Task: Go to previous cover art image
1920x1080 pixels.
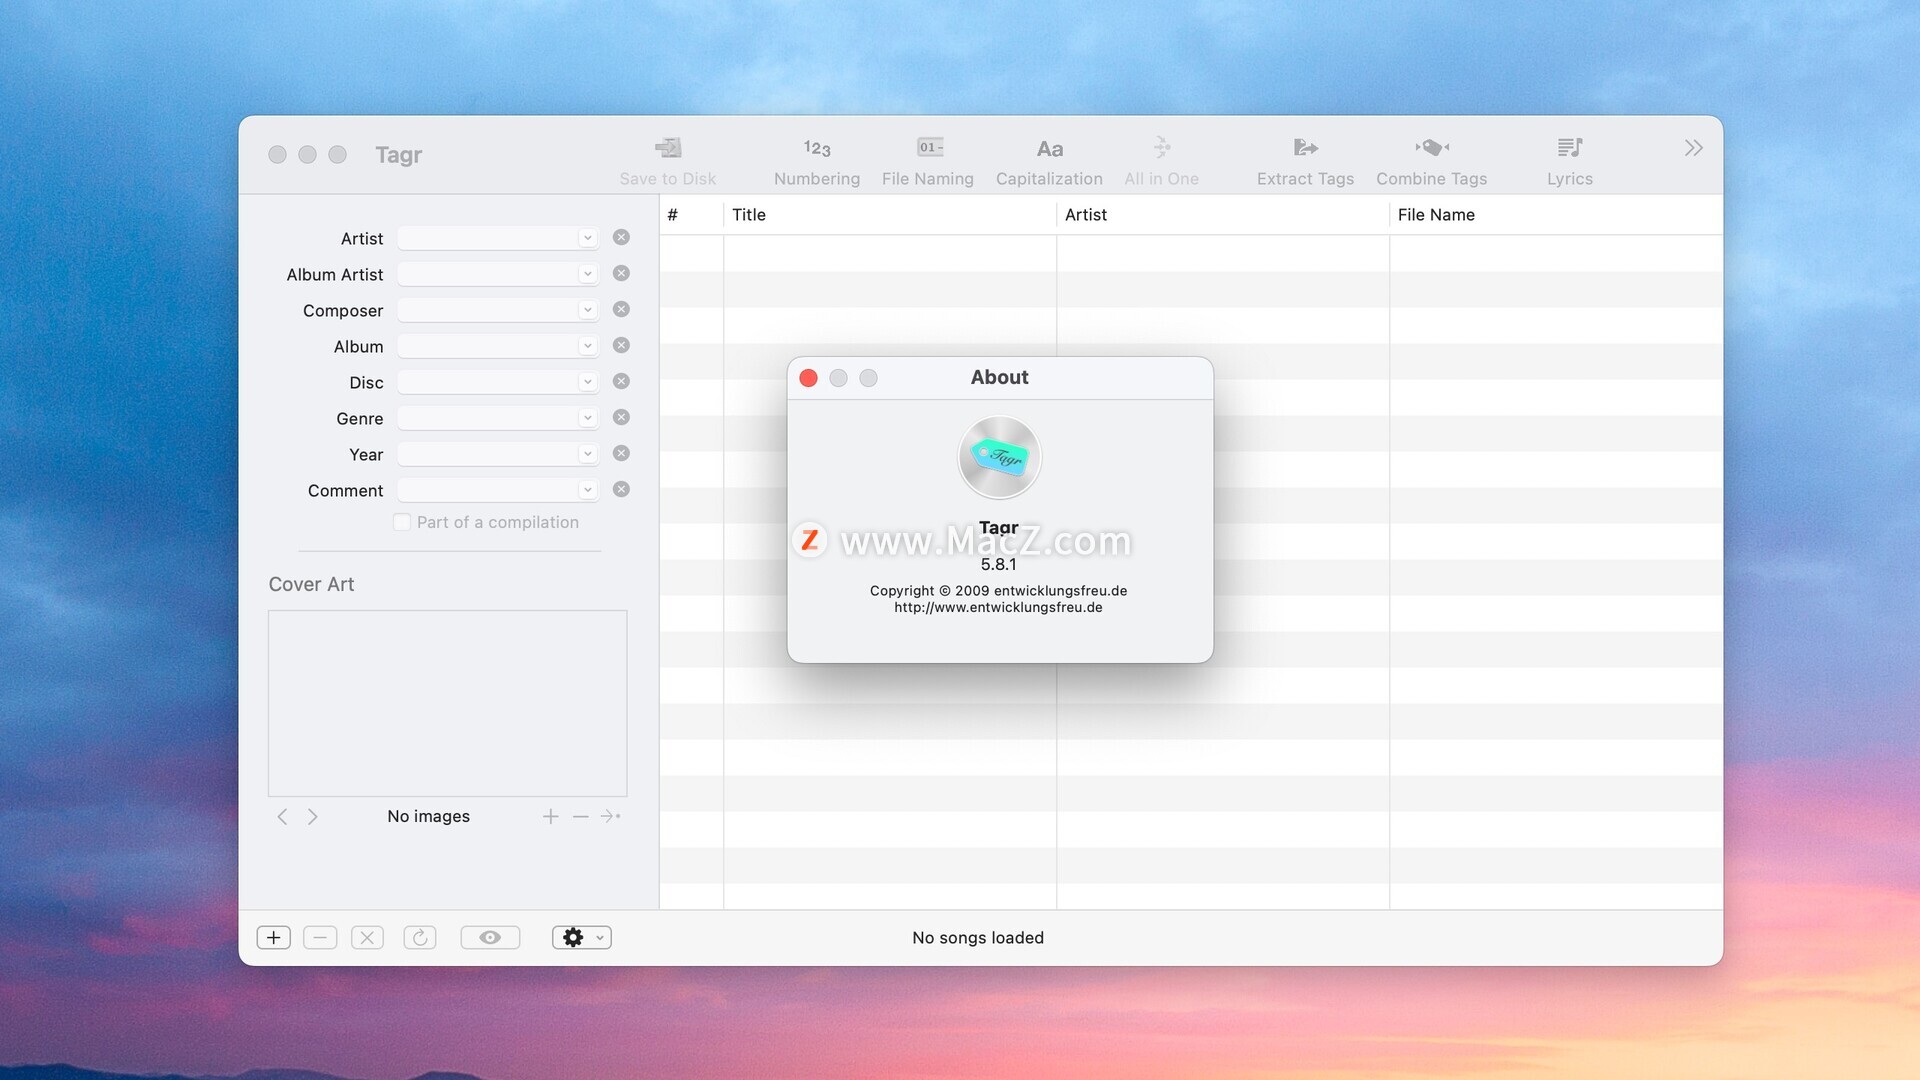Action: [282, 817]
